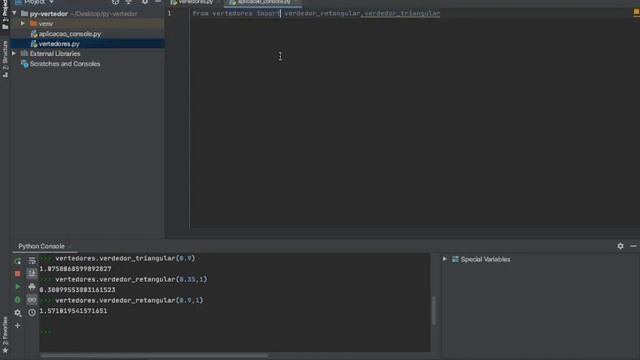Click console result 1.571019541571651
Viewport: 640px width, 360px height.
point(73,311)
